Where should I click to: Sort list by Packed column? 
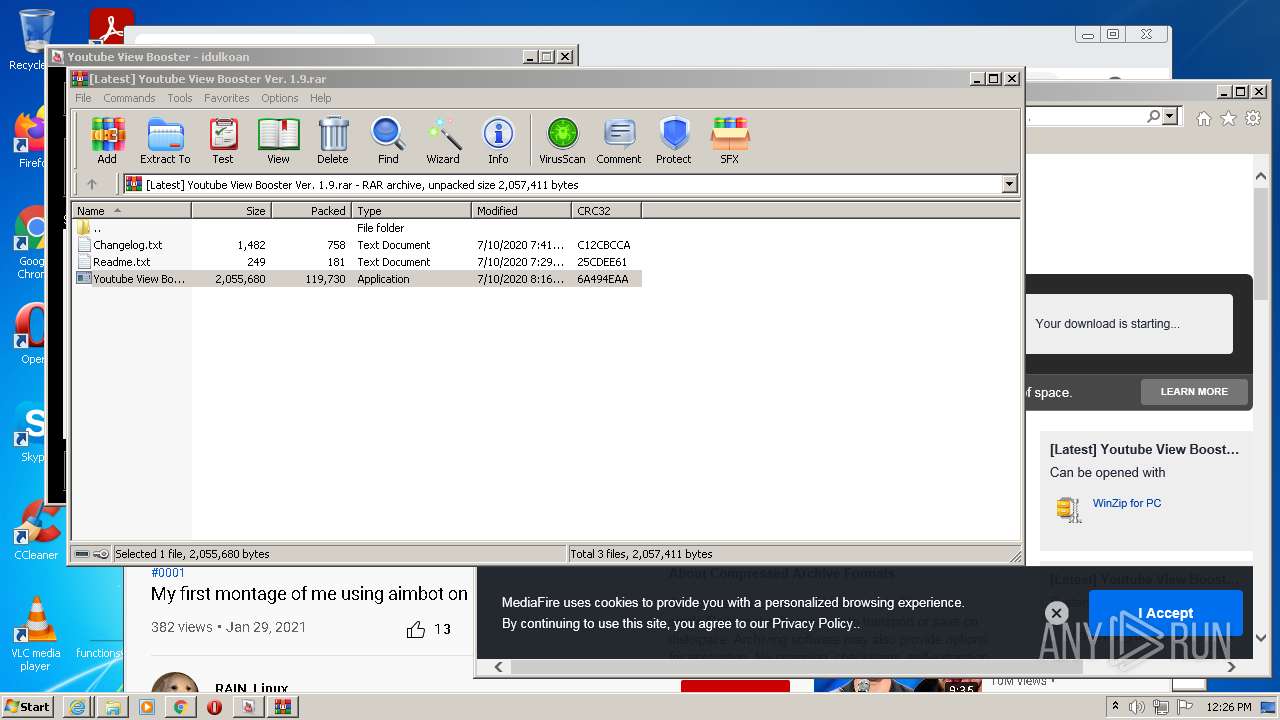click(311, 210)
